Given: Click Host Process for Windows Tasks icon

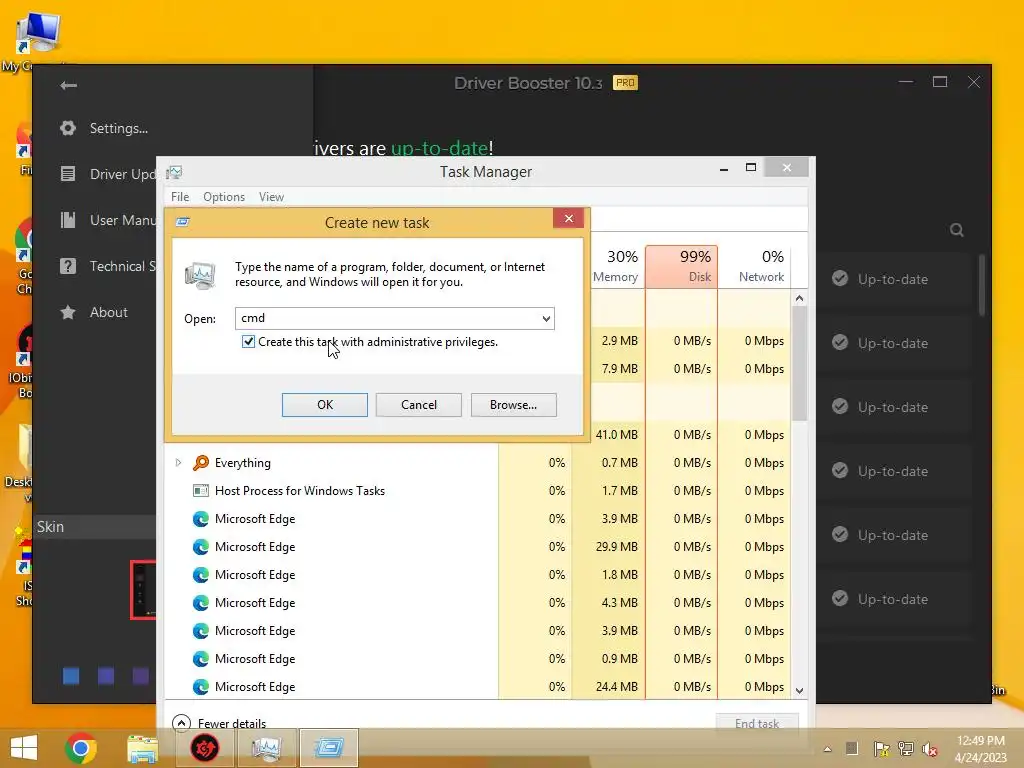Looking at the screenshot, I should [200, 490].
